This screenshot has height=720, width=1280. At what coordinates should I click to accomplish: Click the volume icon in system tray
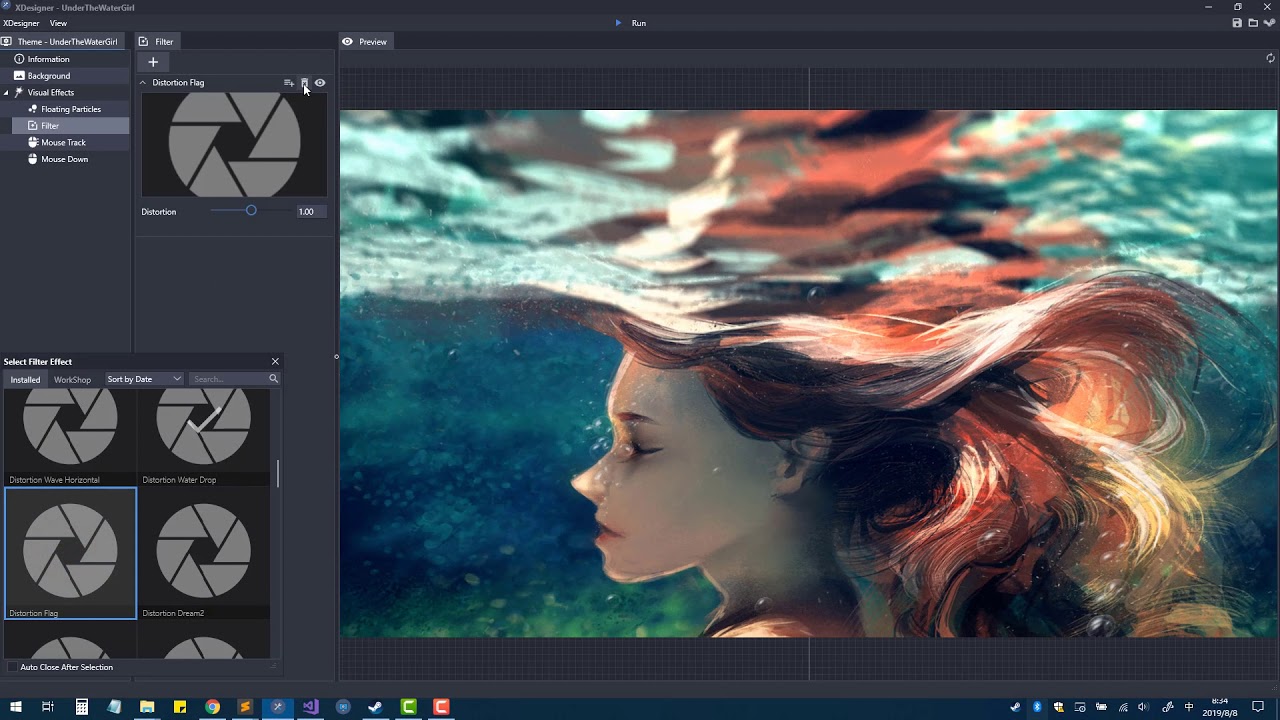point(1144,707)
